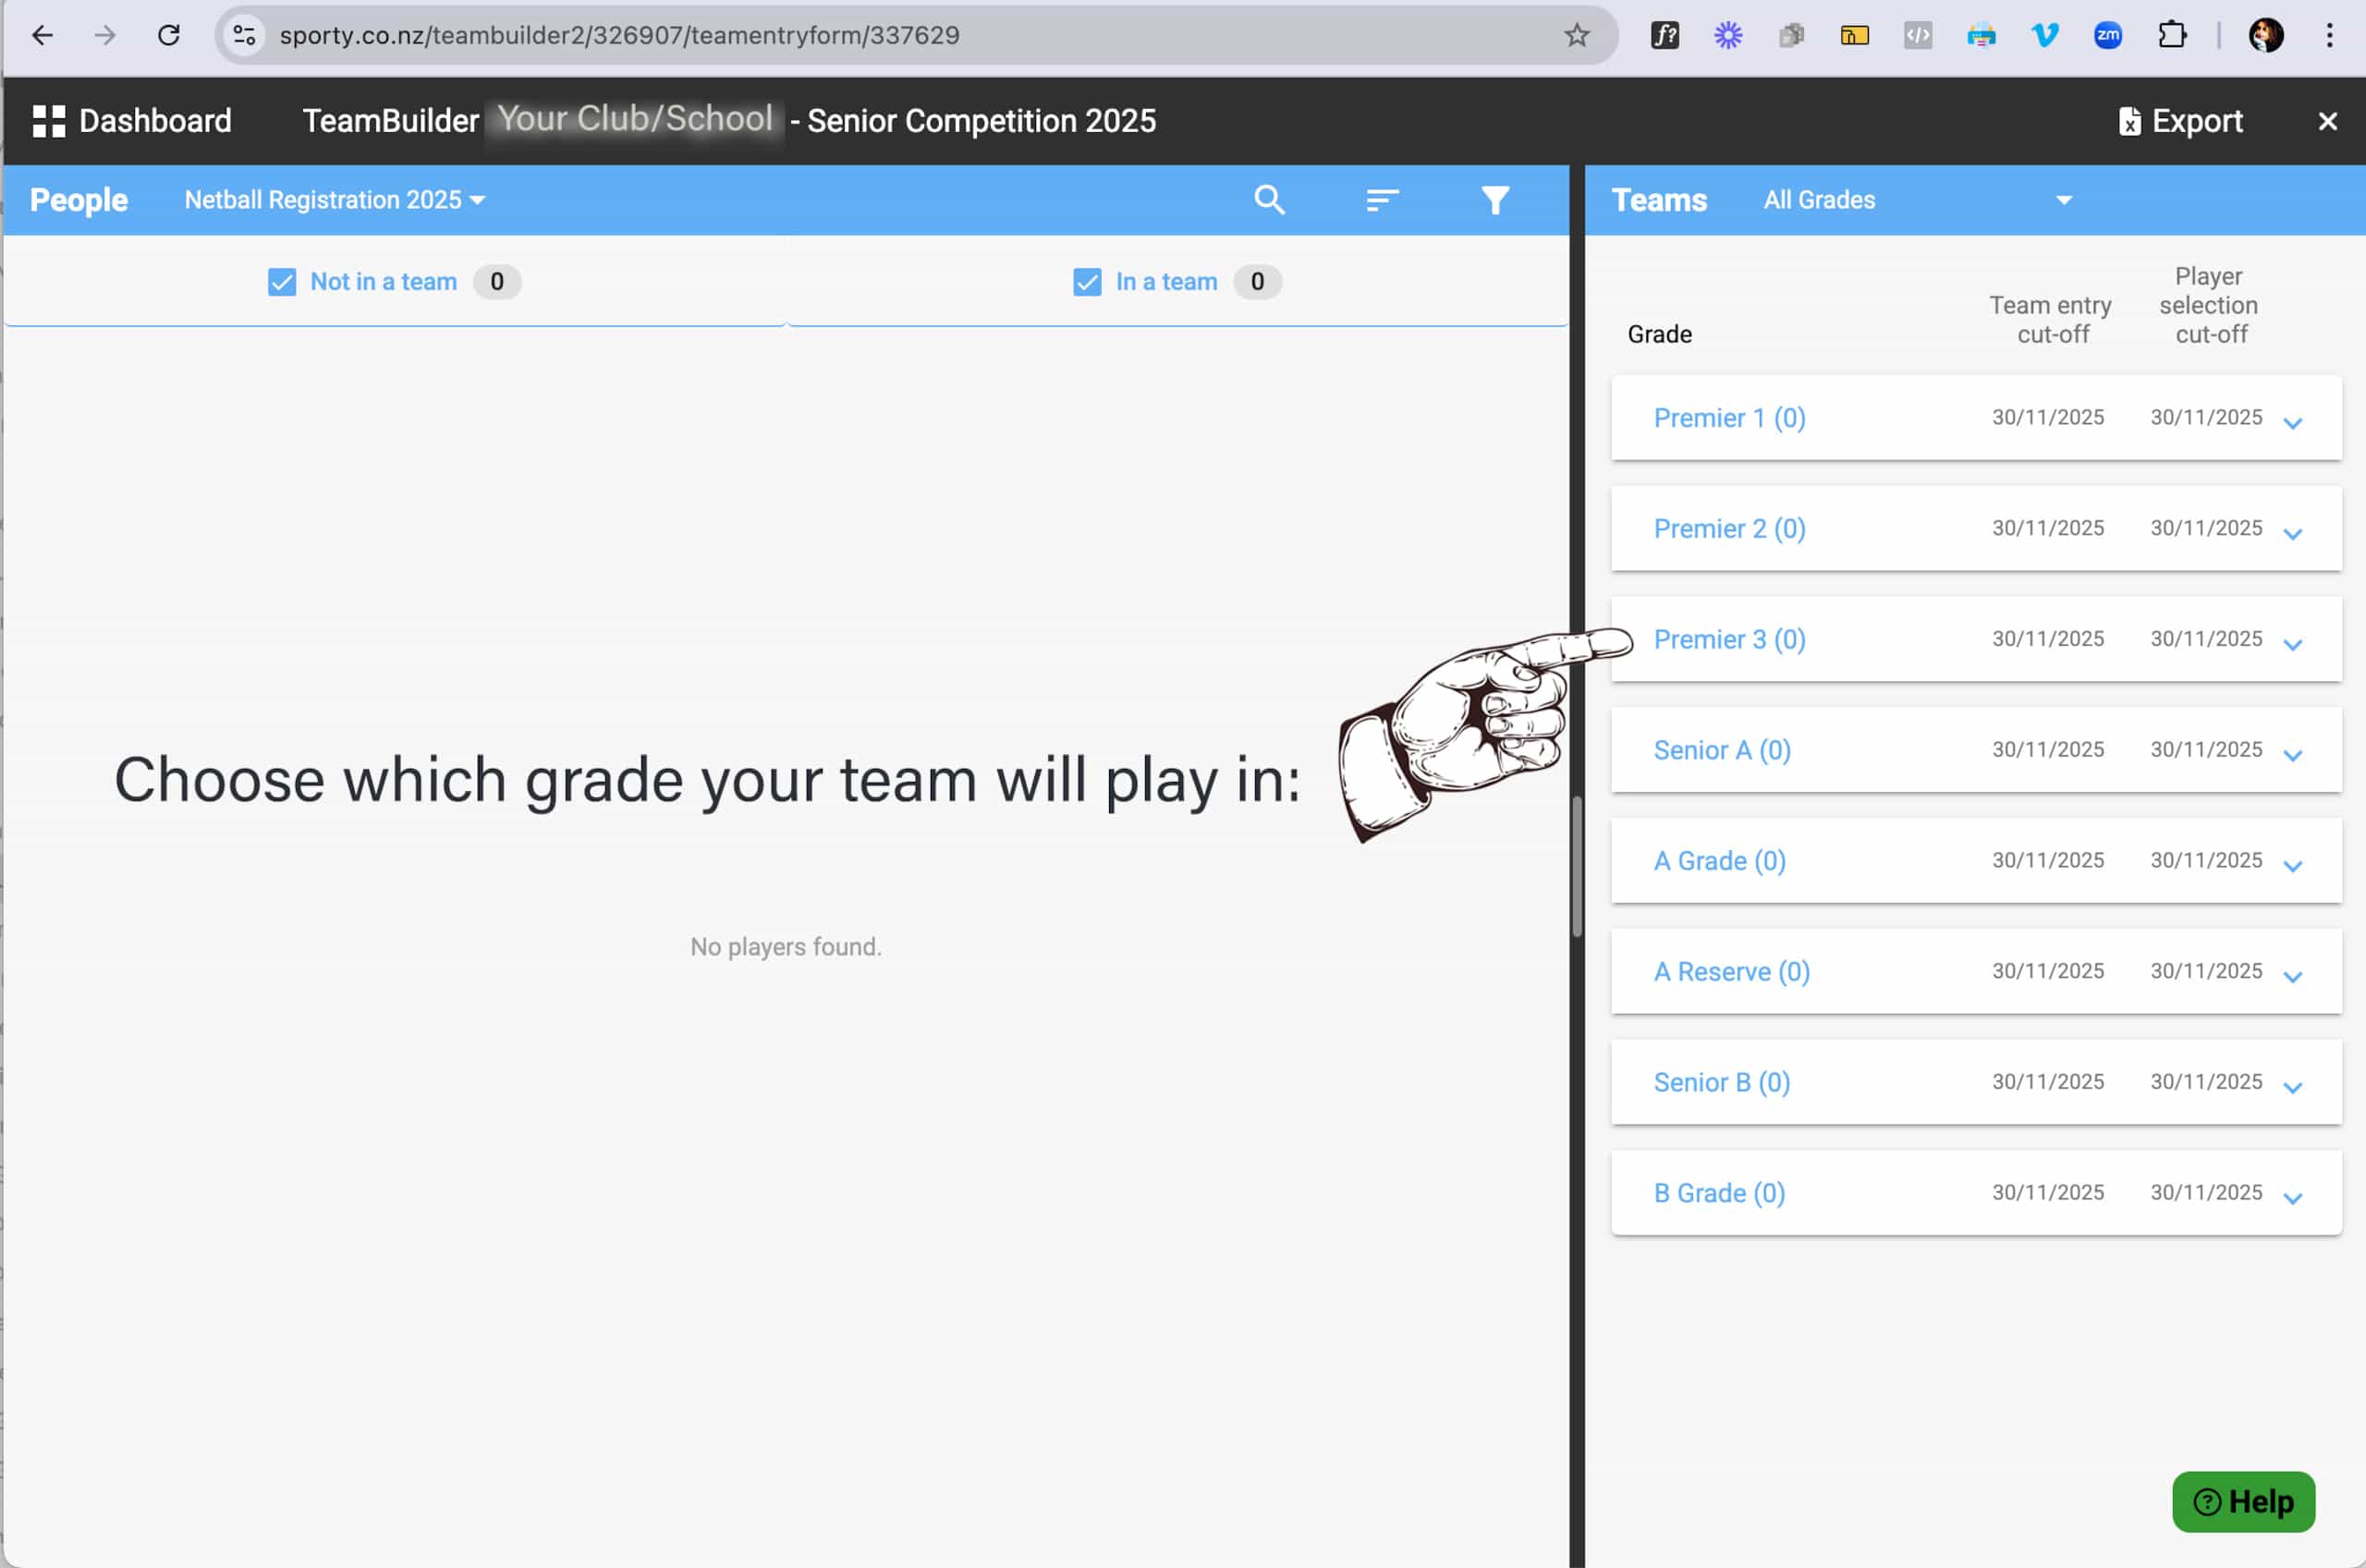
Task: Expand the Senior A grade chevron
Action: point(2293,756)
